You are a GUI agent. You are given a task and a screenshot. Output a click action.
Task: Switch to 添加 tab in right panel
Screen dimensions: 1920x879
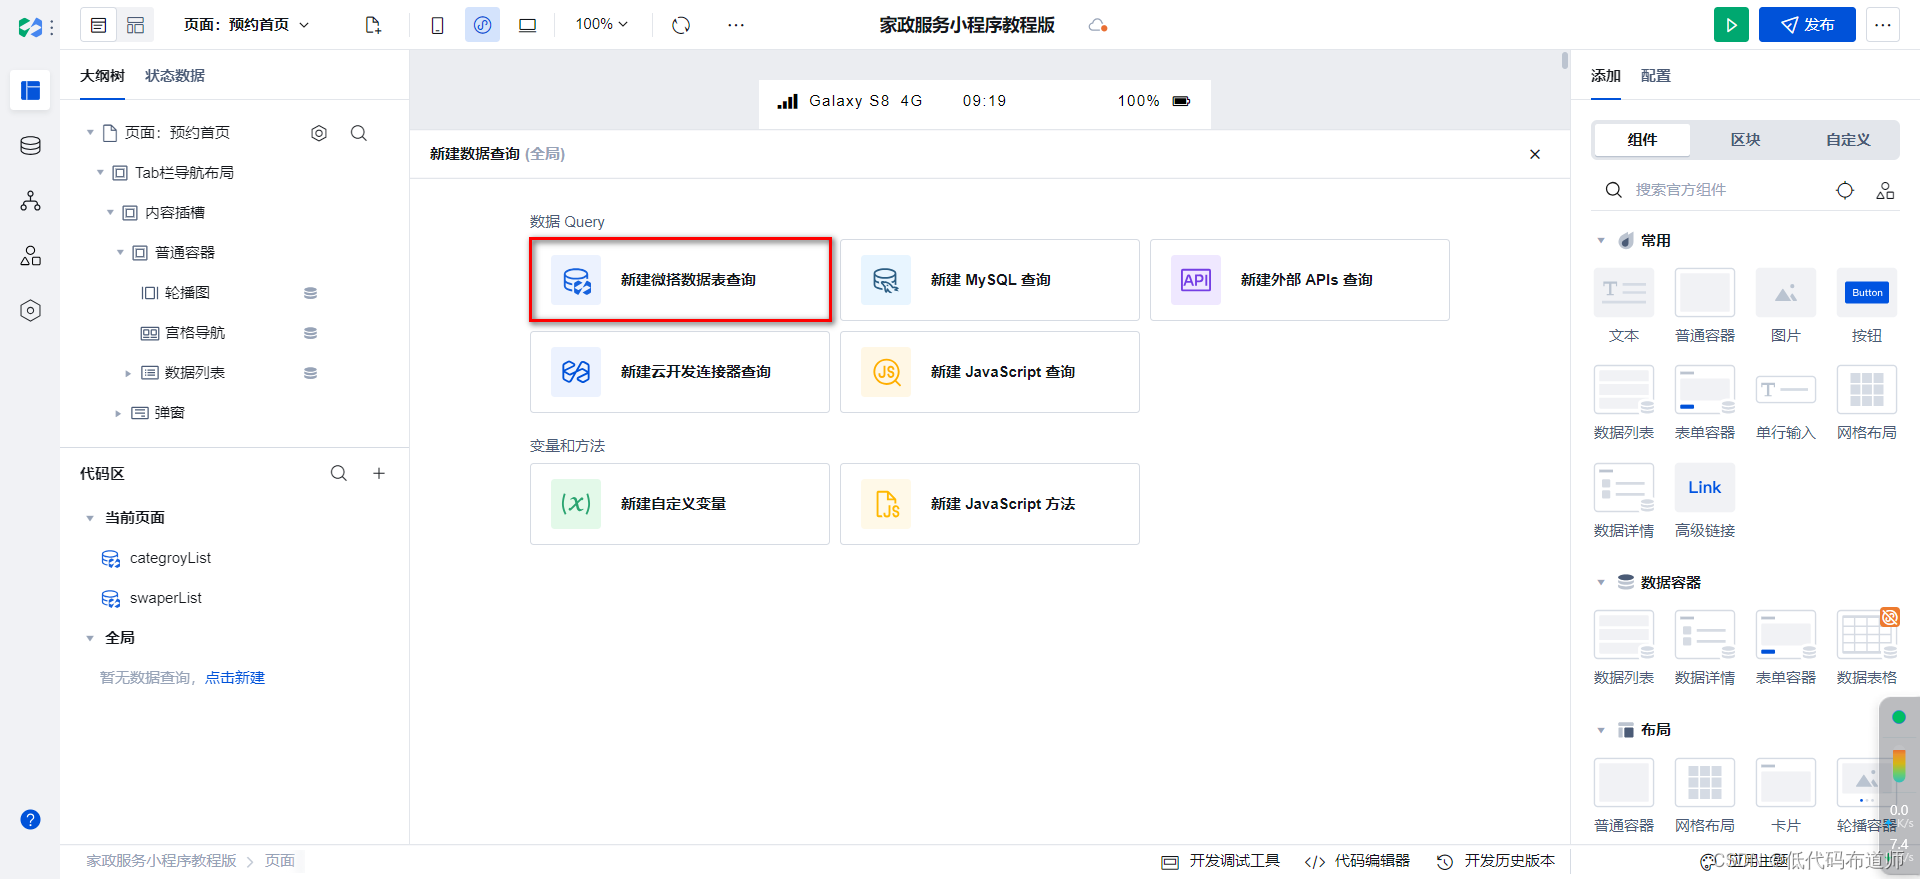[1605, 76]
